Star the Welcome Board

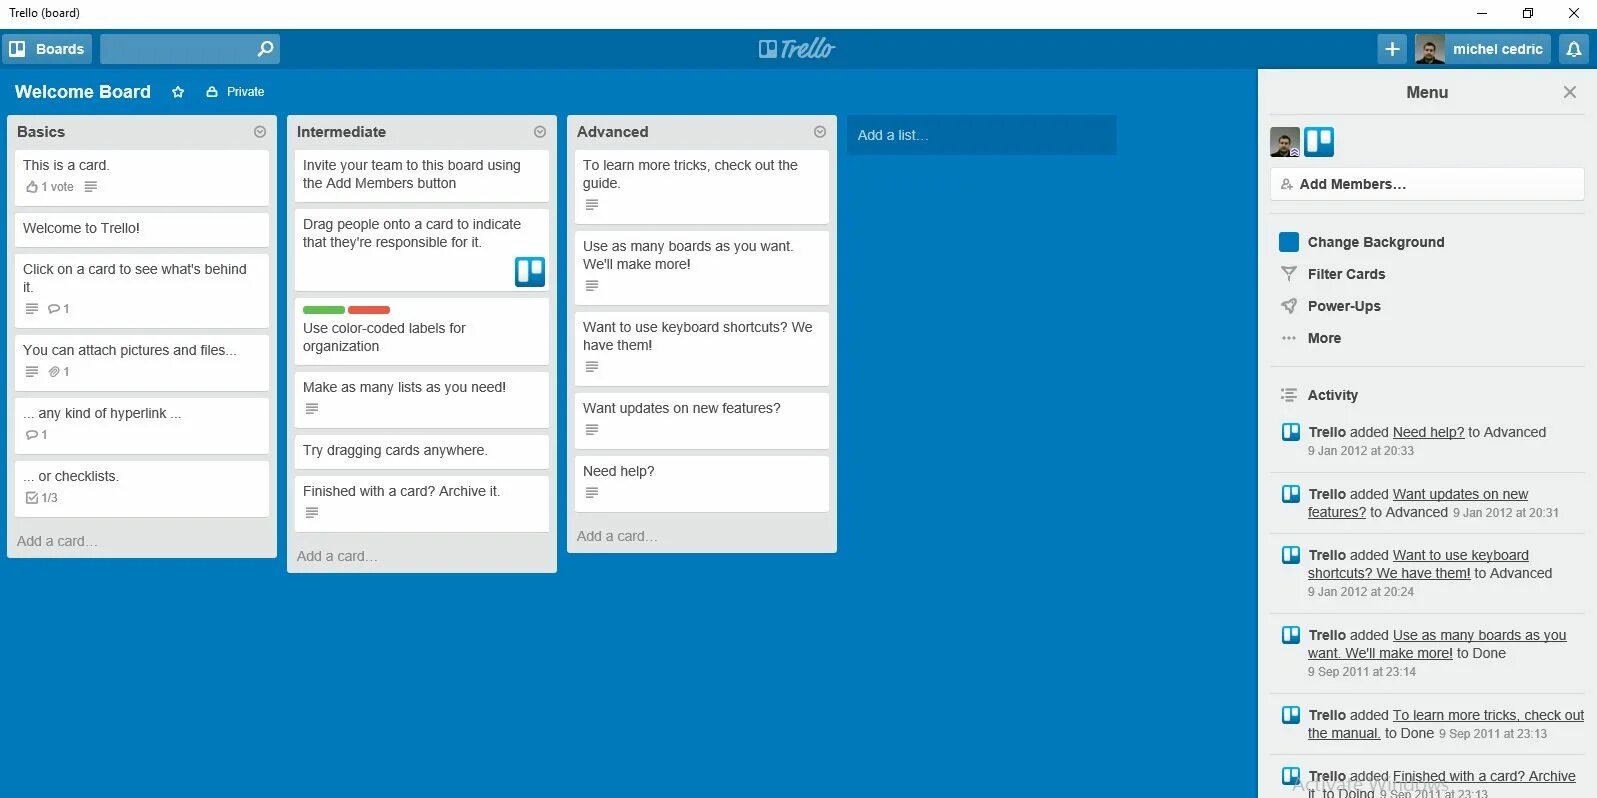178,92
